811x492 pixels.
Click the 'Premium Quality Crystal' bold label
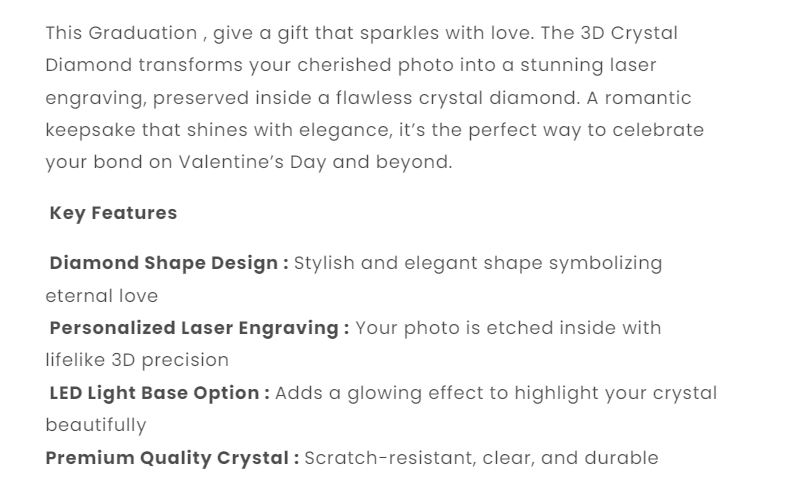point(172,458)
